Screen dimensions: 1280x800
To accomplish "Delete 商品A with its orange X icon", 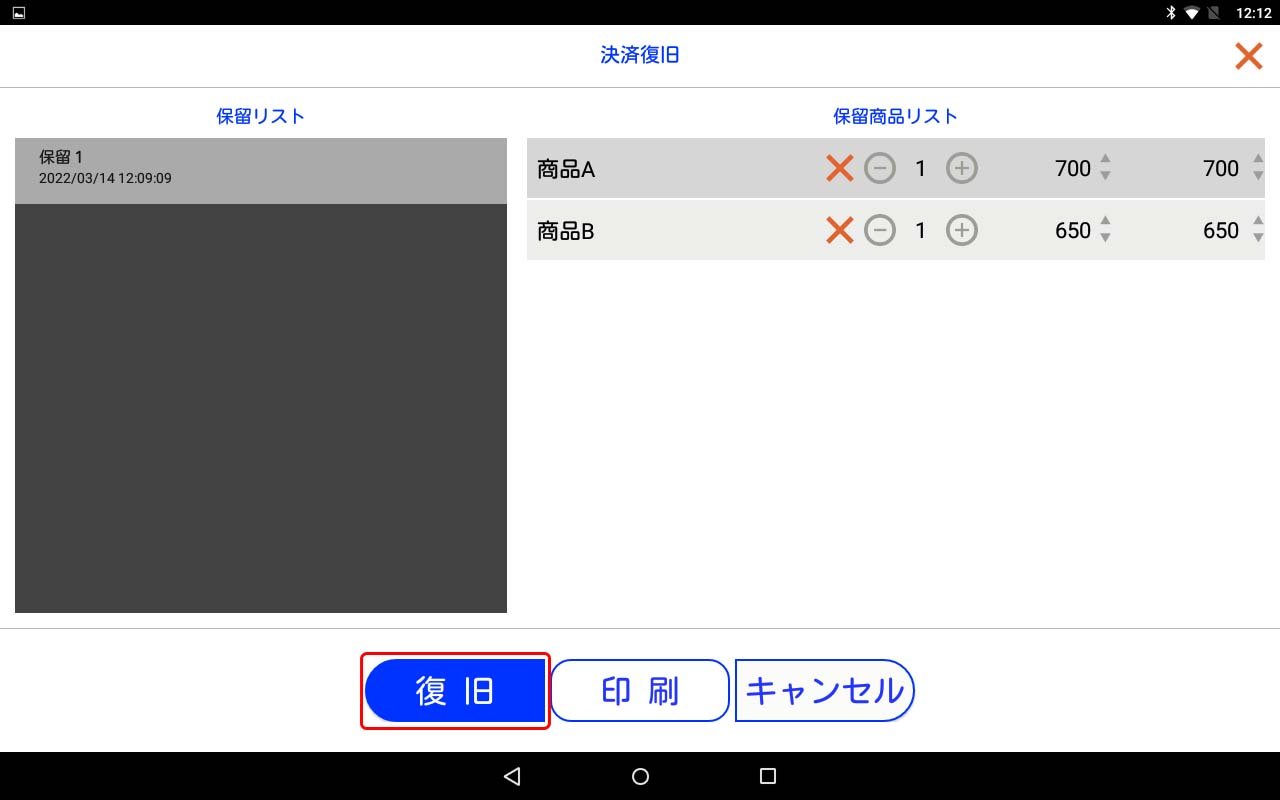I will [x=840, y=169].
